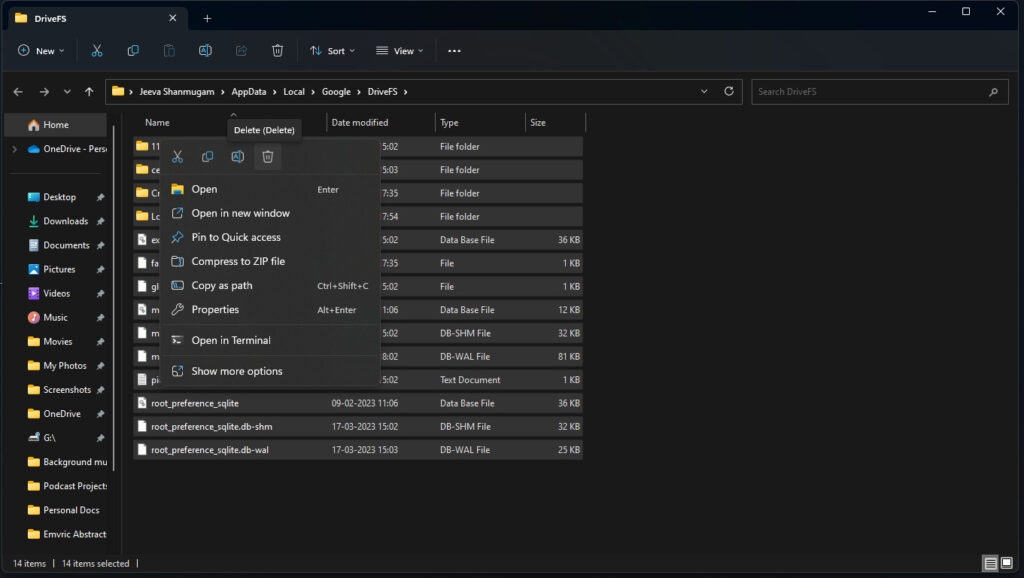Screen dimensions: 1024x578
Task: Click AppData in the address path
Action: (249, 92)
